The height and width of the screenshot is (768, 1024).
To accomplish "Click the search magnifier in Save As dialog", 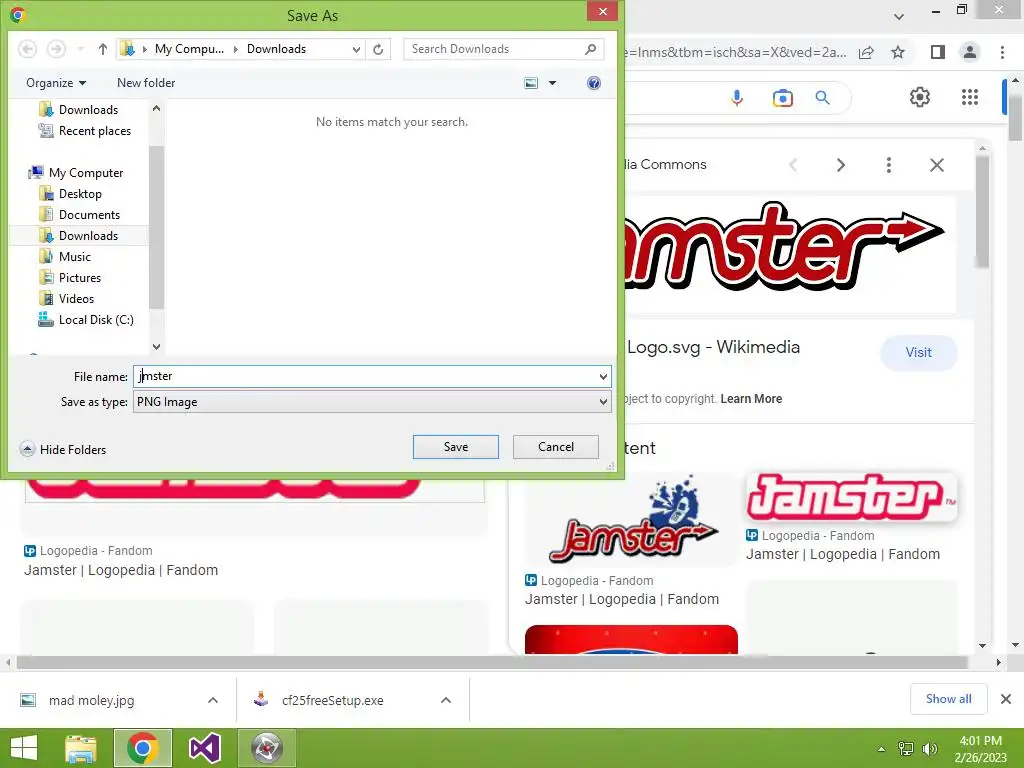I will [590, 49].
